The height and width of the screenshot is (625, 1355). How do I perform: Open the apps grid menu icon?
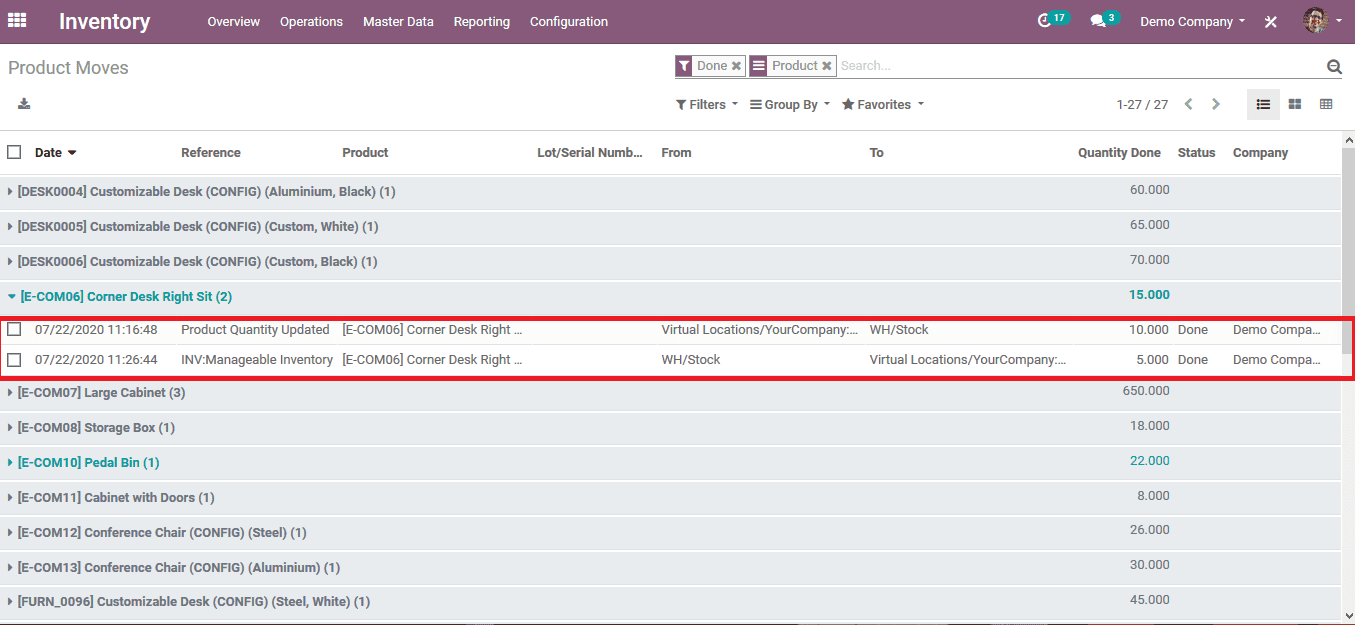click(17, 20)
